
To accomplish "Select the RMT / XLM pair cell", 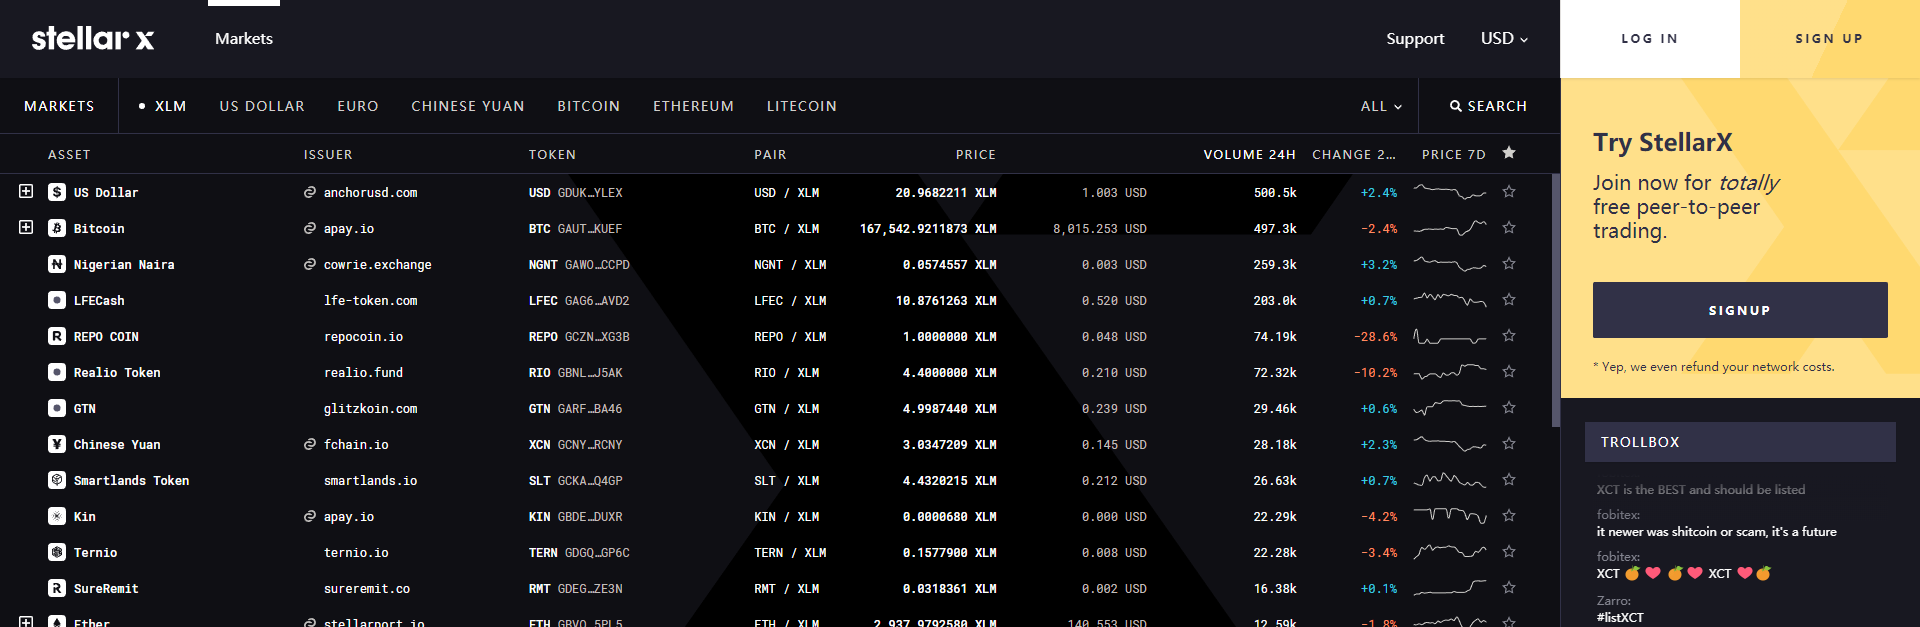I will [x=787, y=588].
